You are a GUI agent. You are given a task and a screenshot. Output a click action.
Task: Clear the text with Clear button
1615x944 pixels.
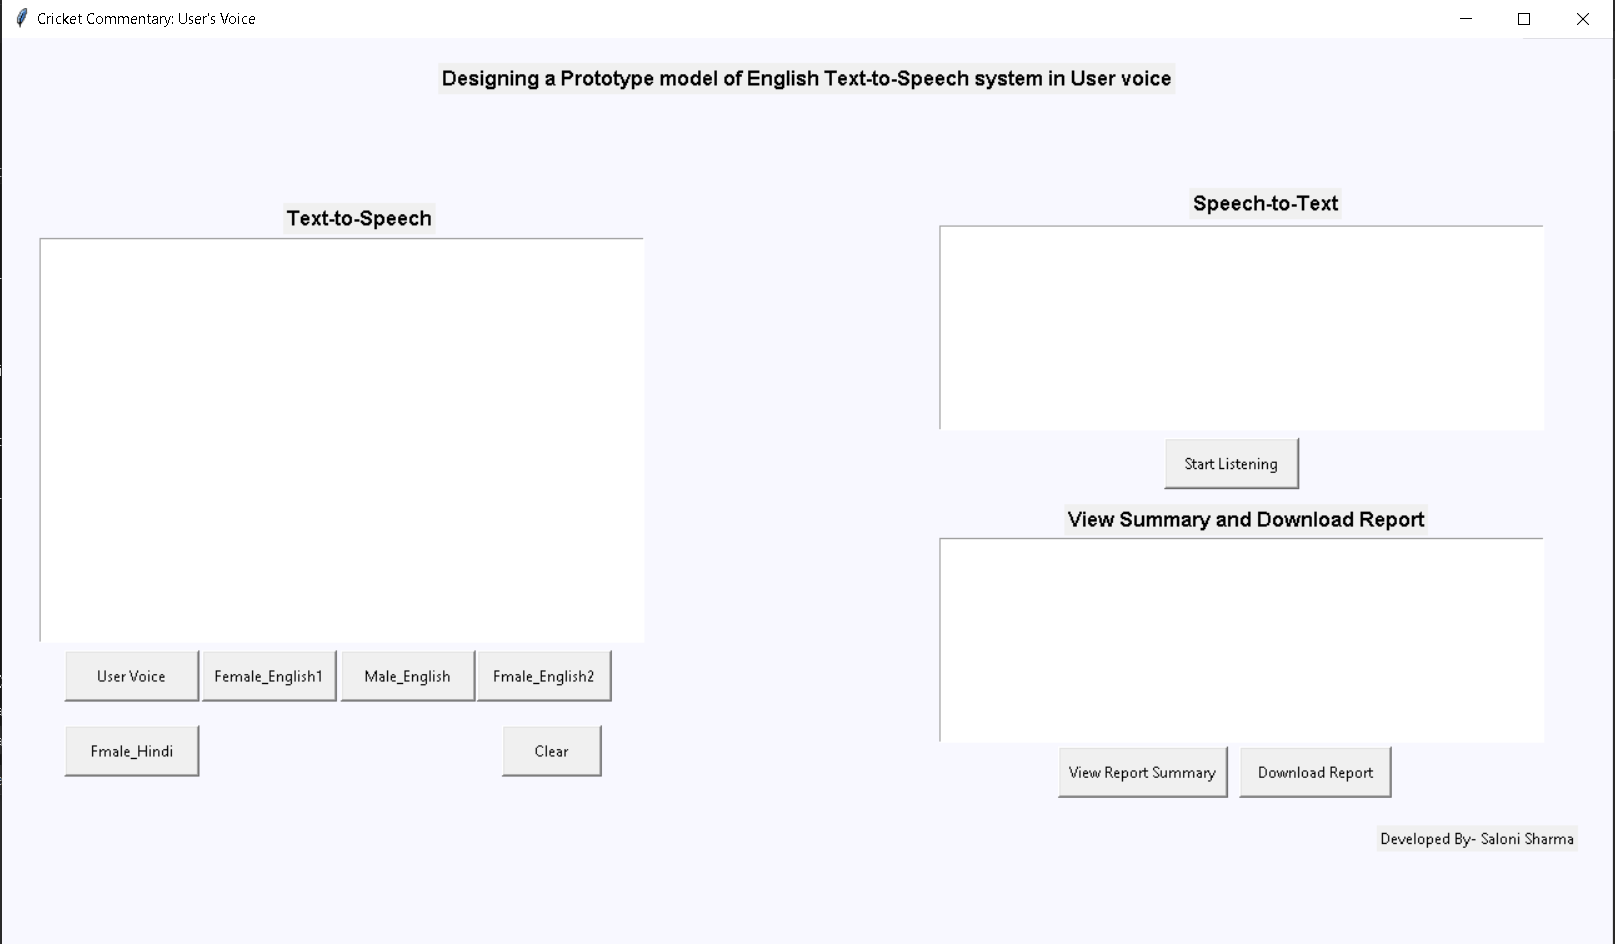pos(552,751)
